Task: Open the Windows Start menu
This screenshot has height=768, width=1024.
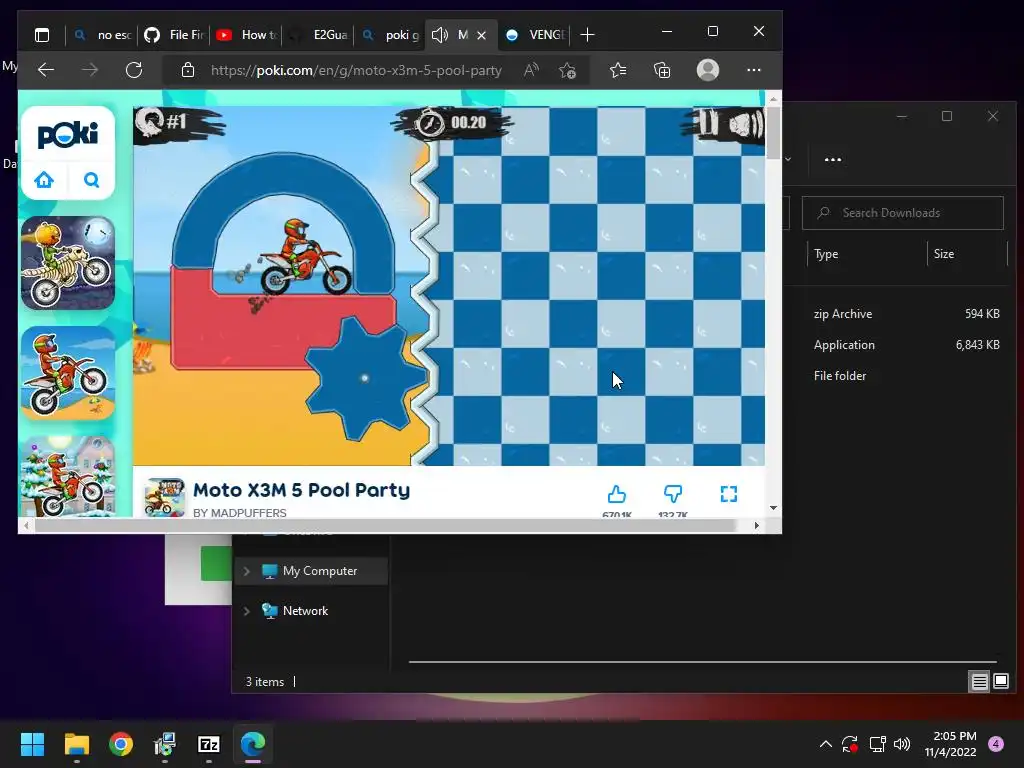Action: [x=32, y=744]
